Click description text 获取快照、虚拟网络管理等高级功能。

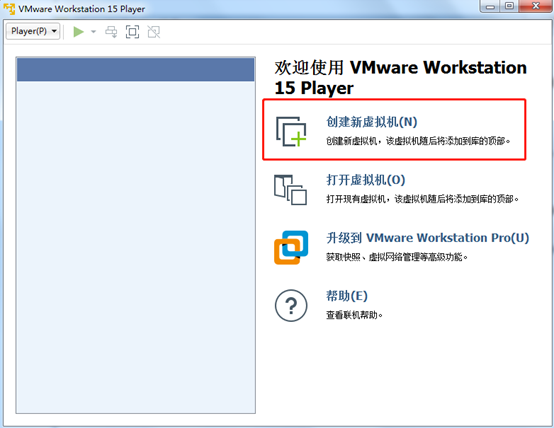coord(397,257)
